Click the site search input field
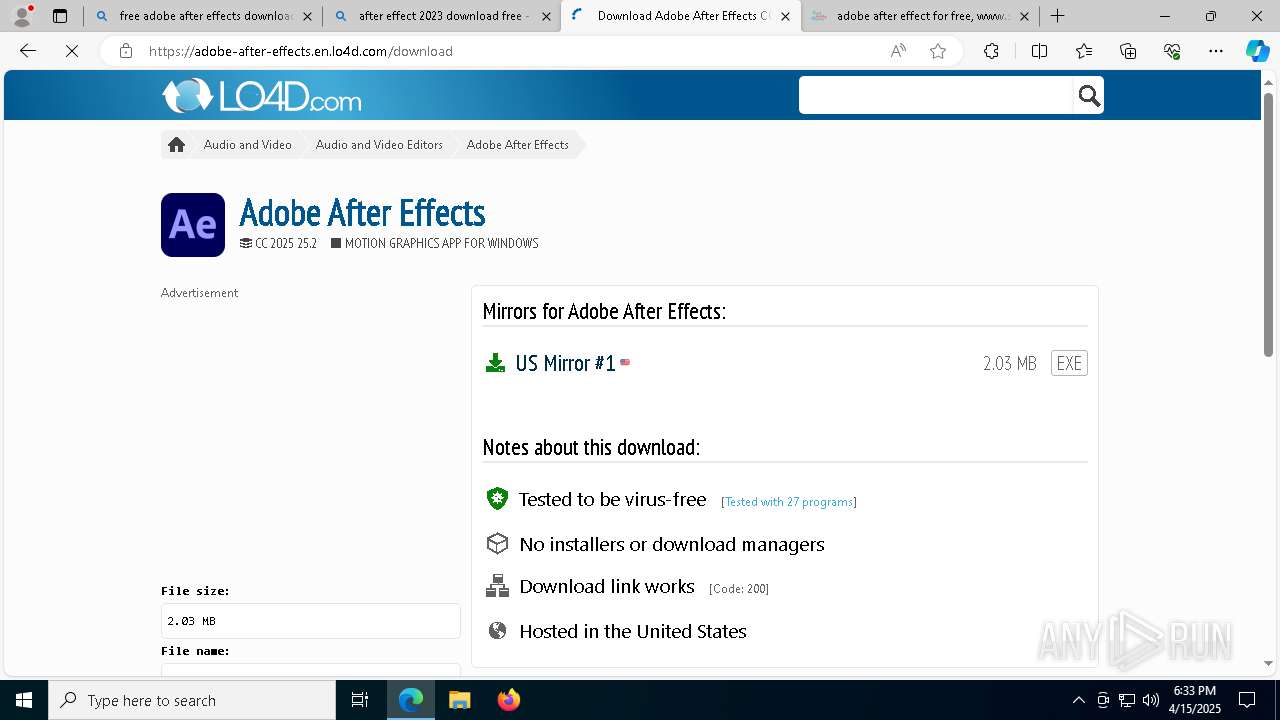 click(x=936, y=96)
